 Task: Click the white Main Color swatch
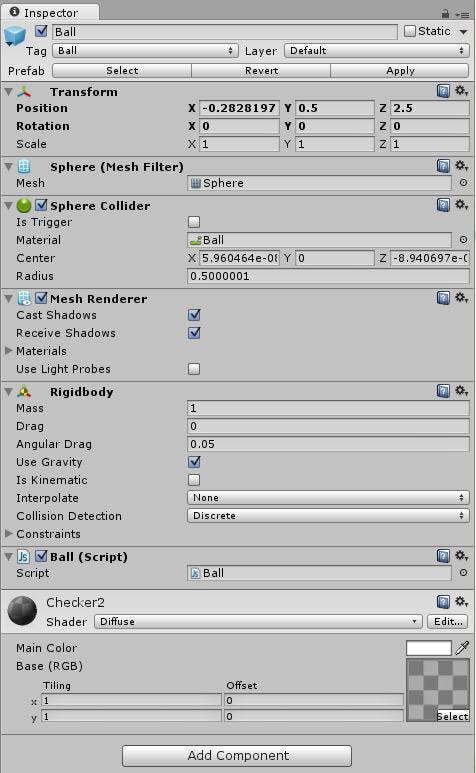(x=429, y=648)
